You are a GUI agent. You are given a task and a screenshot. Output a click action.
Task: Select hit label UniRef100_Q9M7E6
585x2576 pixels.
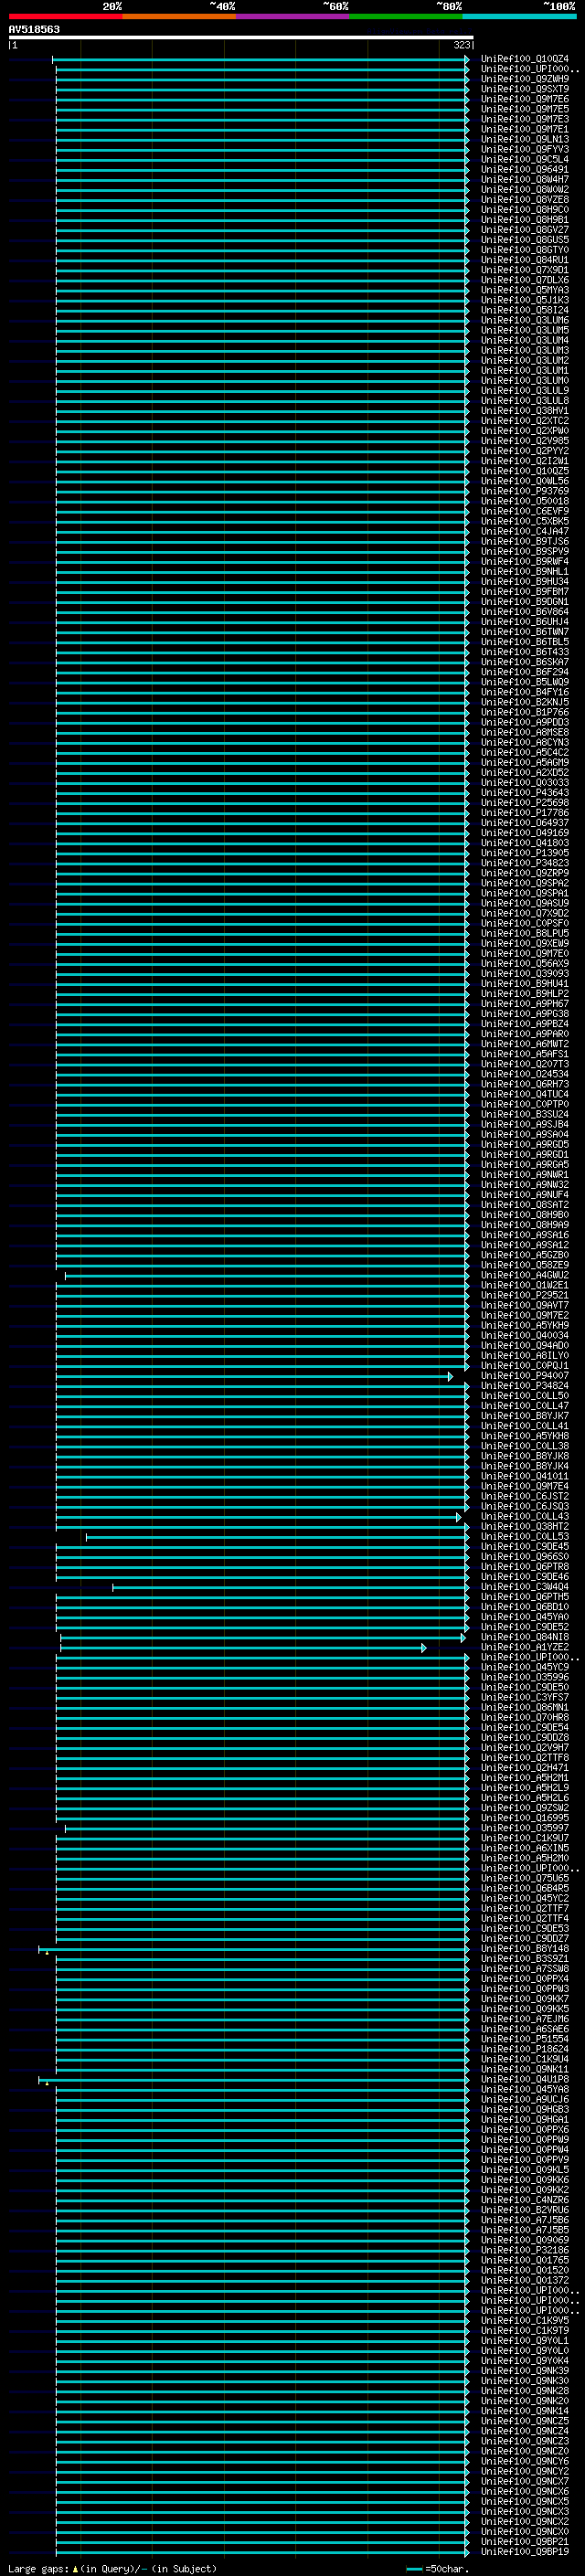coord(524,99)
